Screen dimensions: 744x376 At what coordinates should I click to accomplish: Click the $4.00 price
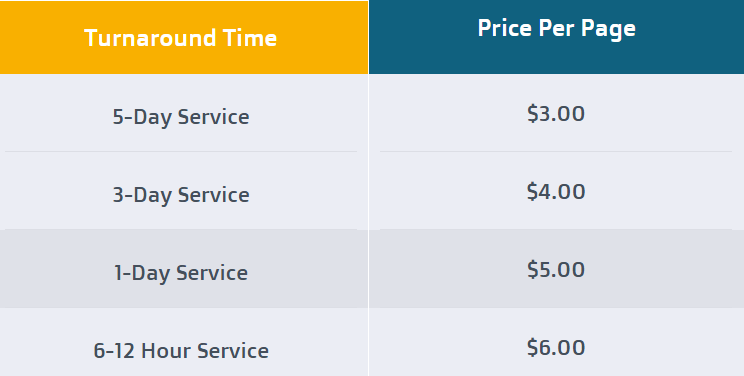[x=556, y=192]
